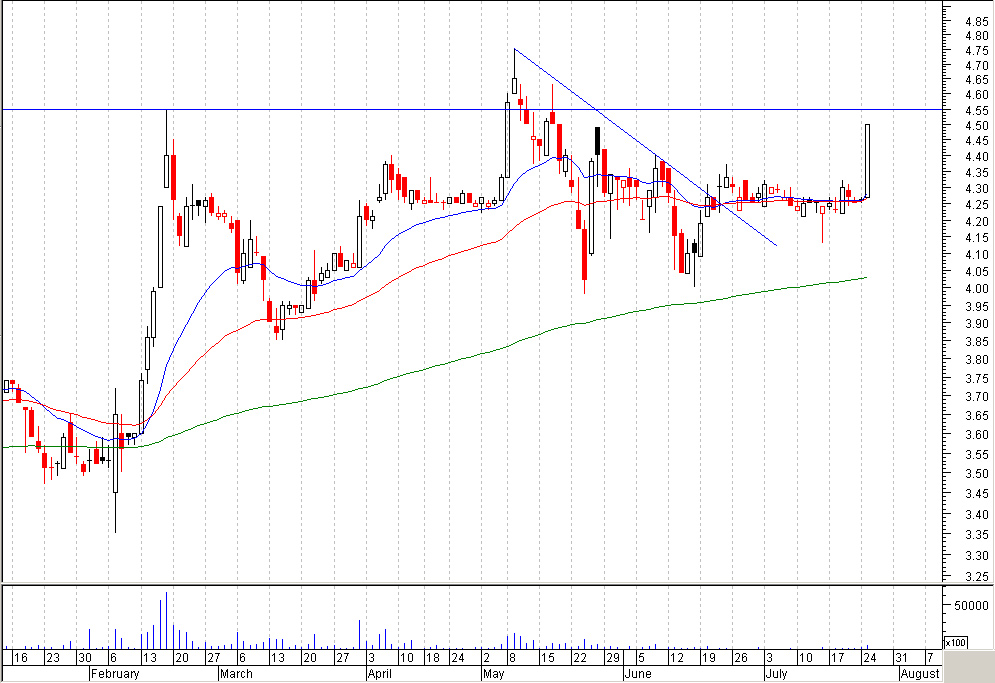Click the 4.05 price axis label

[976, 272]
